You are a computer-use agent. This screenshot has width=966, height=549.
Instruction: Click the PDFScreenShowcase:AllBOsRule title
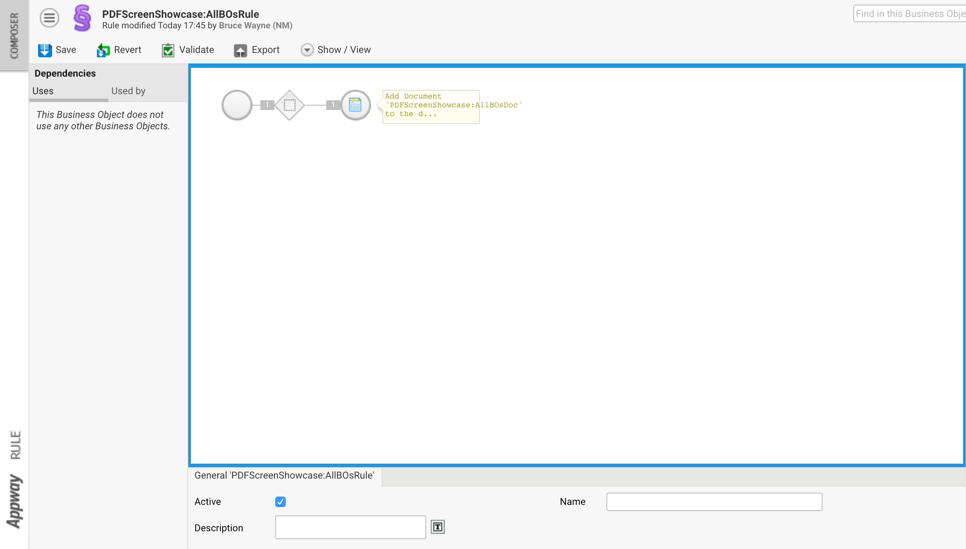click(181, 14)
